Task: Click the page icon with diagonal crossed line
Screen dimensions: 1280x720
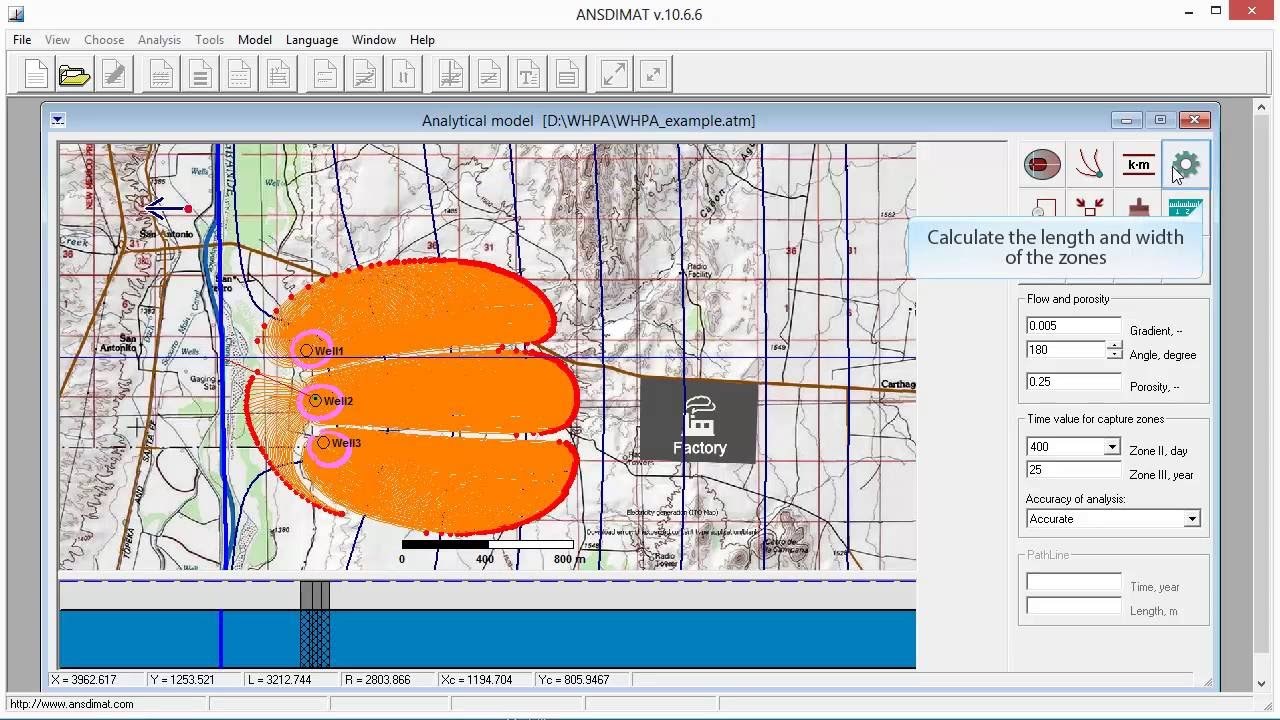Action: [x=365, y=74]
